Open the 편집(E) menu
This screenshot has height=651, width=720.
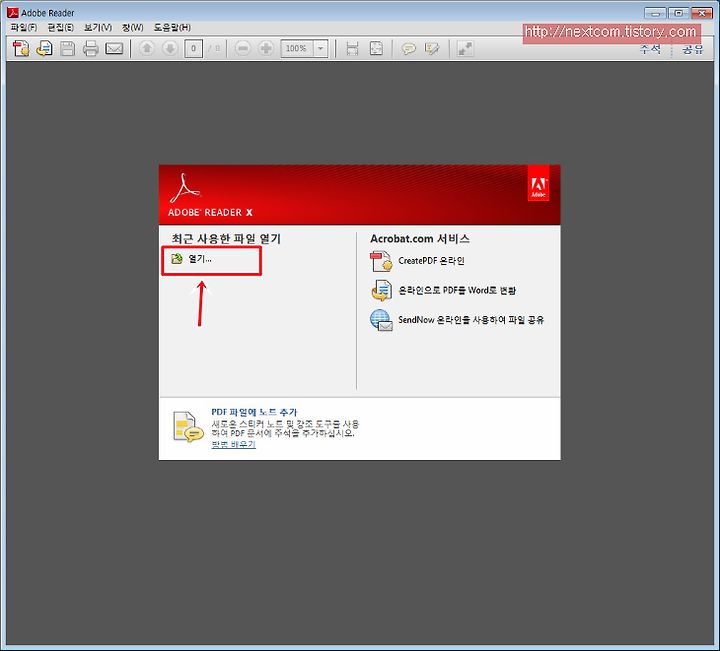(61, 28)
